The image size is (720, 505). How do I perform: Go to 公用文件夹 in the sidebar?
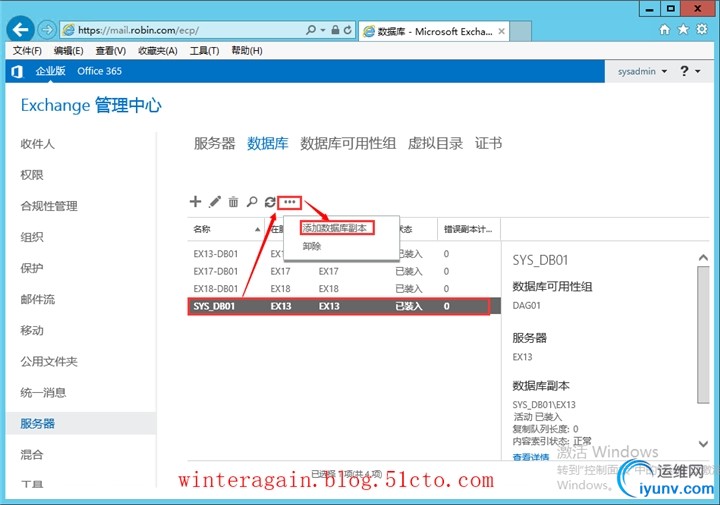click(x=49, y=361)
